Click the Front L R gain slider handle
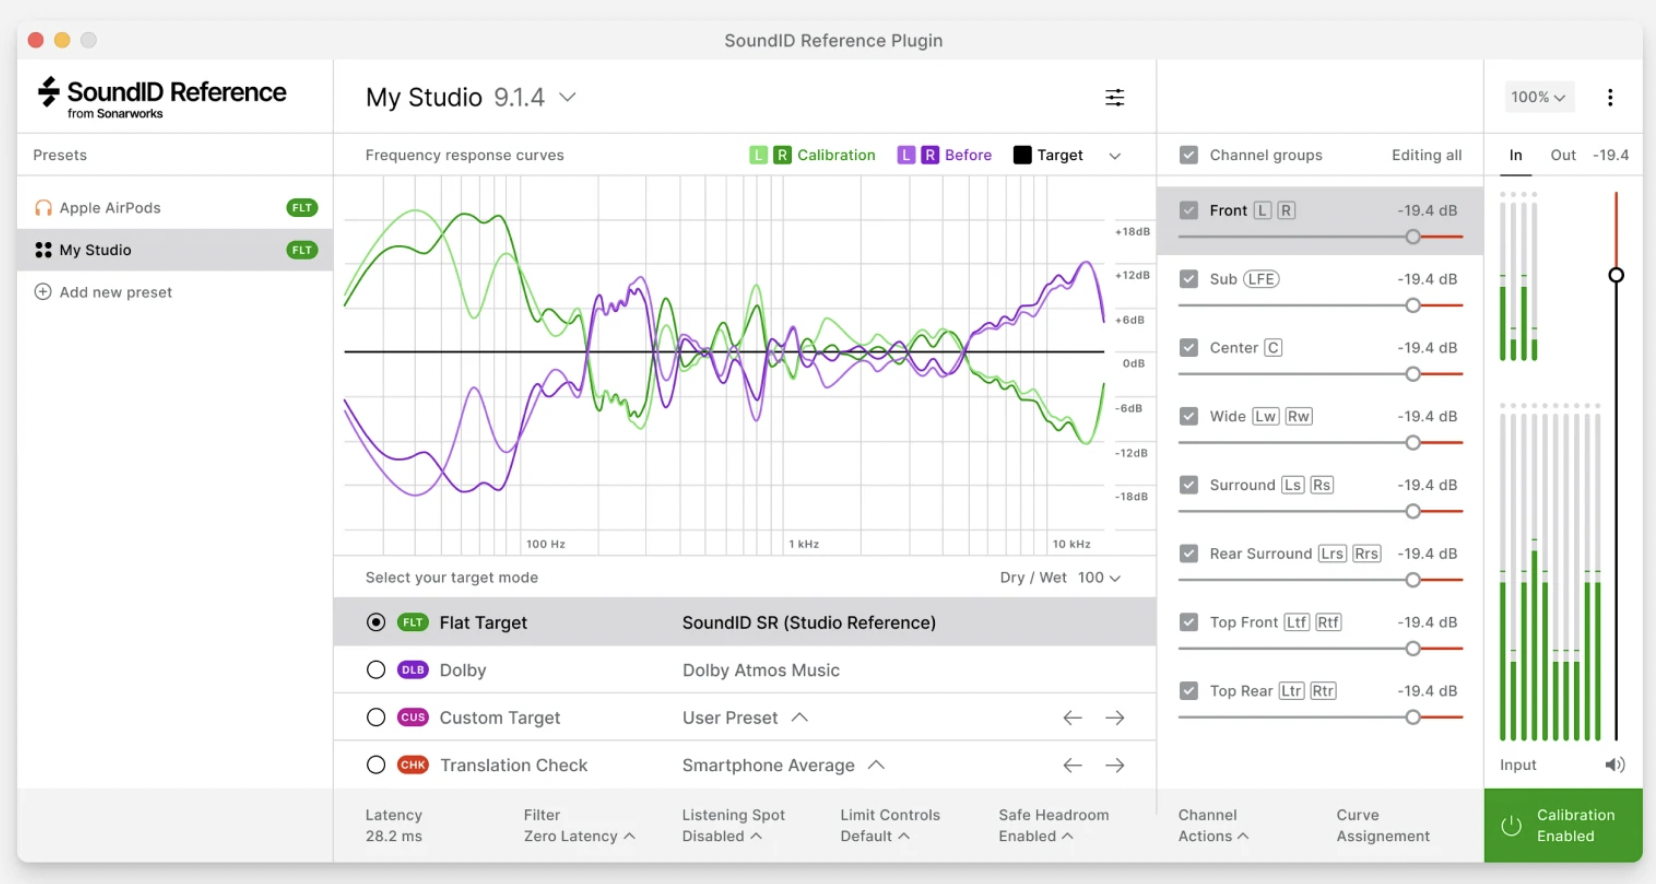The image size is (1656, 884). [x=1413, y=237]
